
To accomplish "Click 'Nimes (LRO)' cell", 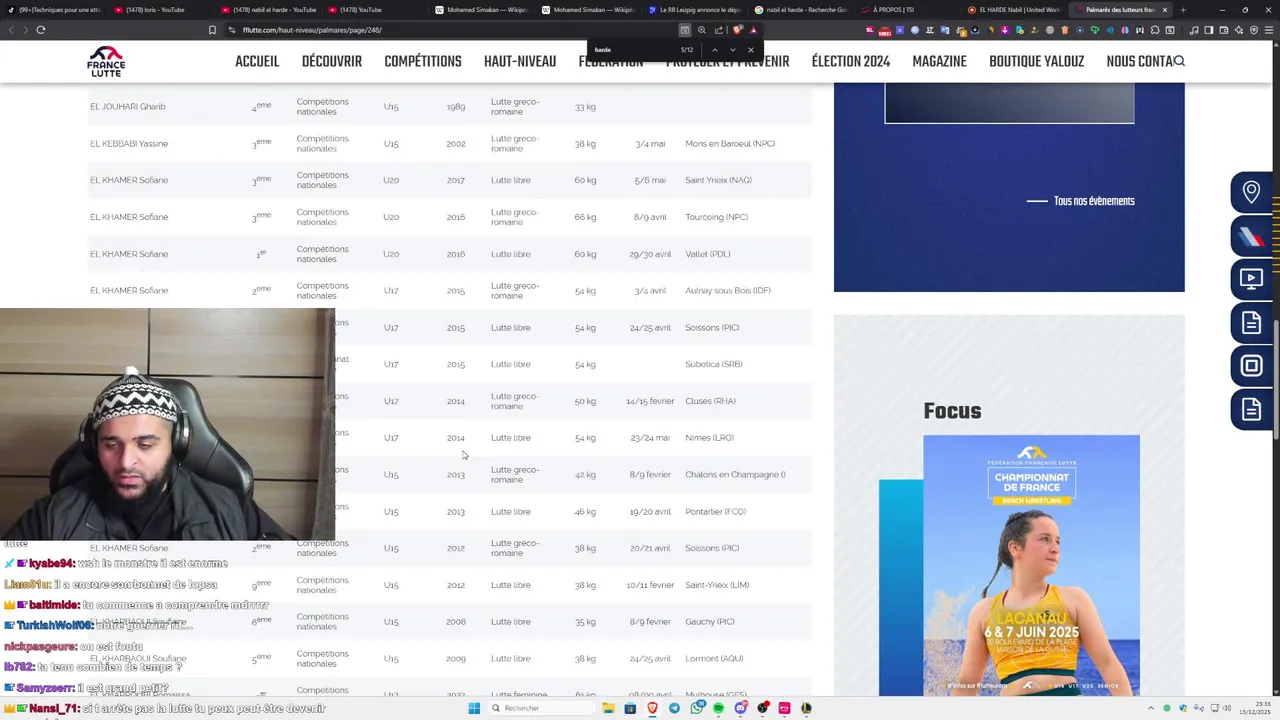I will [709, 438].
